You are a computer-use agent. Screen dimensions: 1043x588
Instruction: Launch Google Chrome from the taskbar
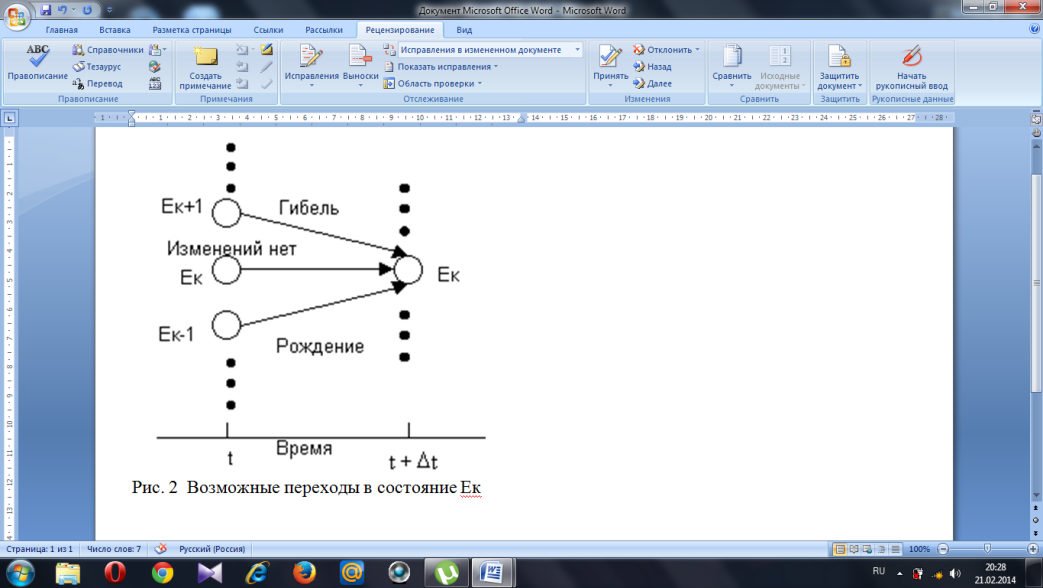coord(162,573)
